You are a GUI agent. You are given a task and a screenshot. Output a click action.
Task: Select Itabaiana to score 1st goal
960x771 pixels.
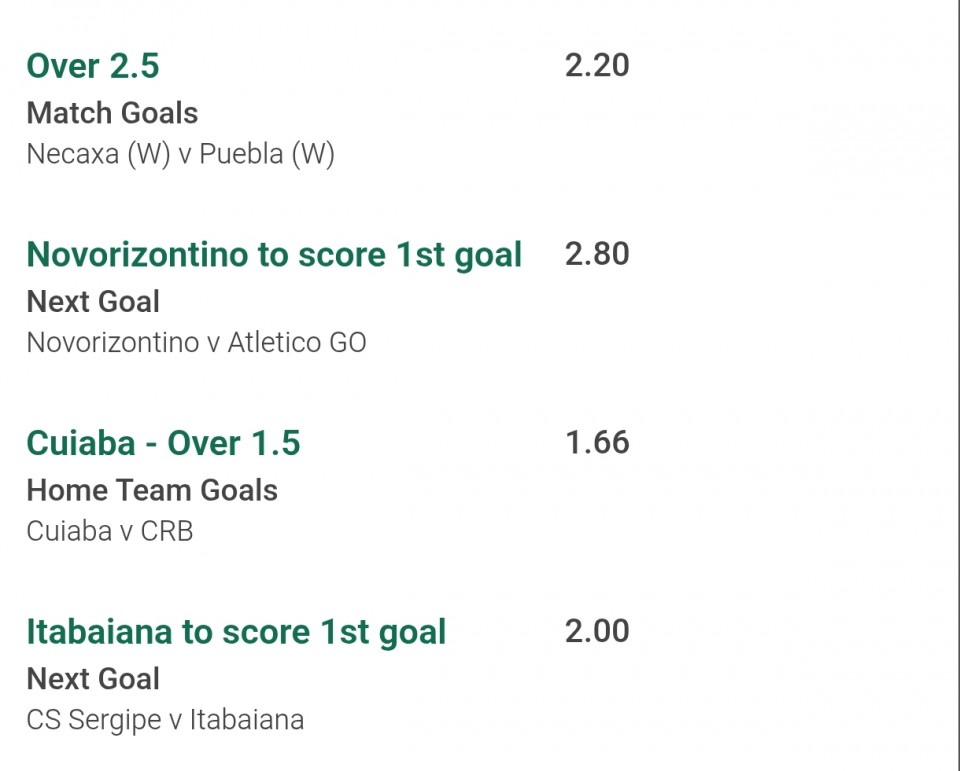point(236,633)
